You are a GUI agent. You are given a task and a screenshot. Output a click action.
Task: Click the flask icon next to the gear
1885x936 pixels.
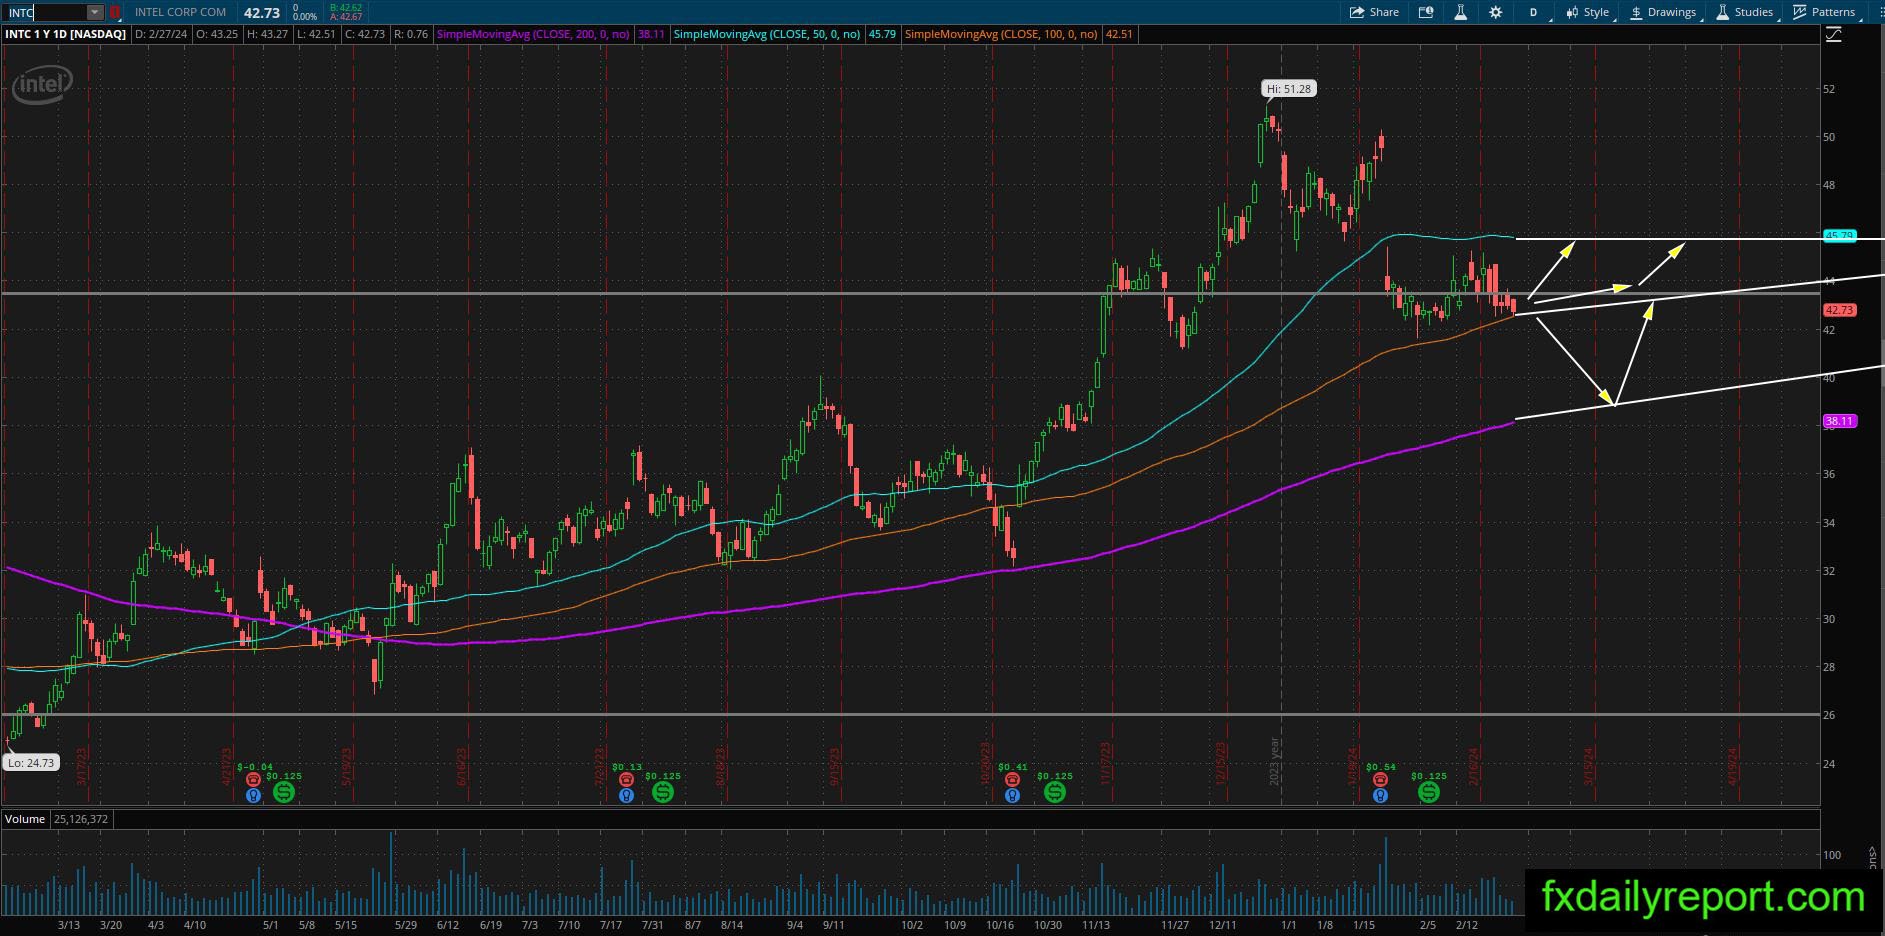1461,12
